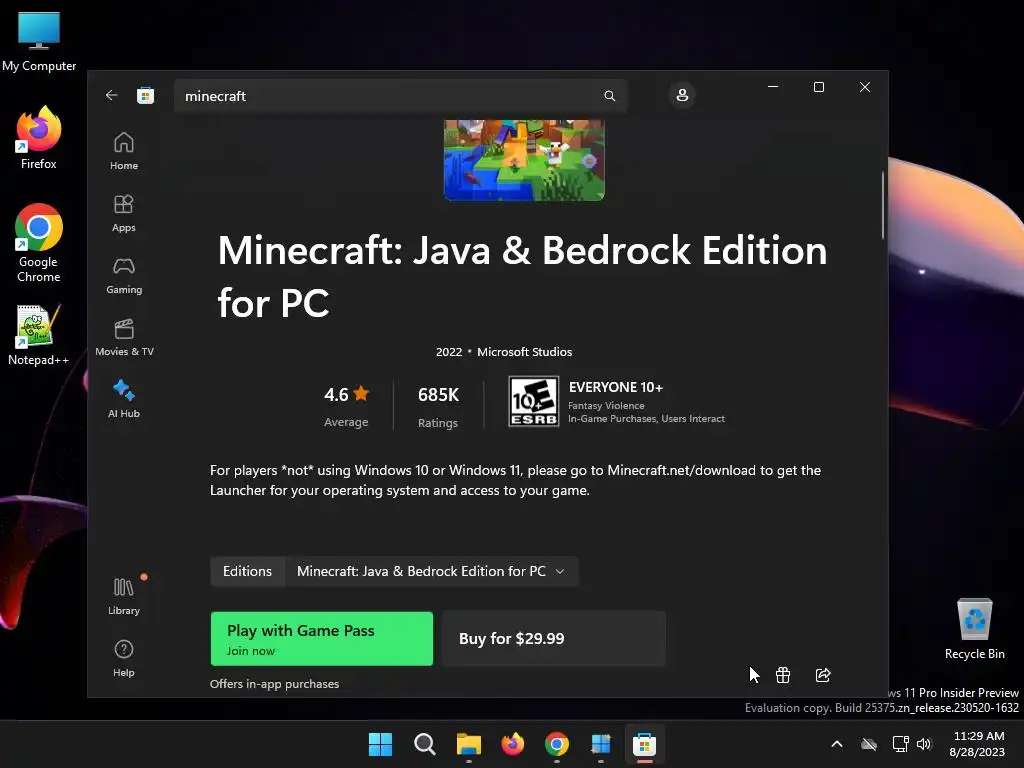Image resolution: width=1024 pixels, height=768 pixels.
Task: Open Gaming section in sidebar
Action: 123,275
